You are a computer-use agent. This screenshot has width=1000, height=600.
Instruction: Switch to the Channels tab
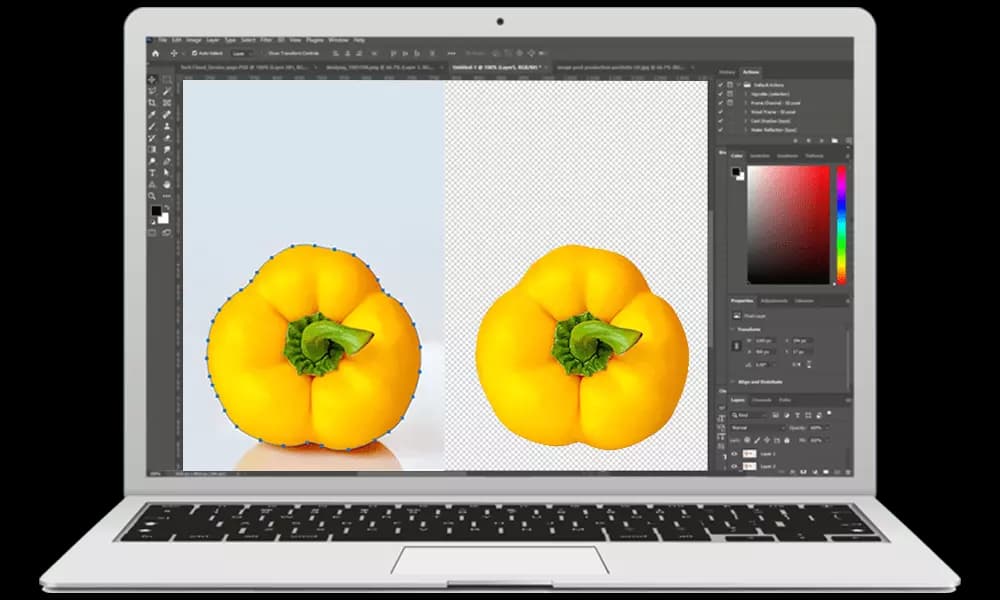[762, 400]
